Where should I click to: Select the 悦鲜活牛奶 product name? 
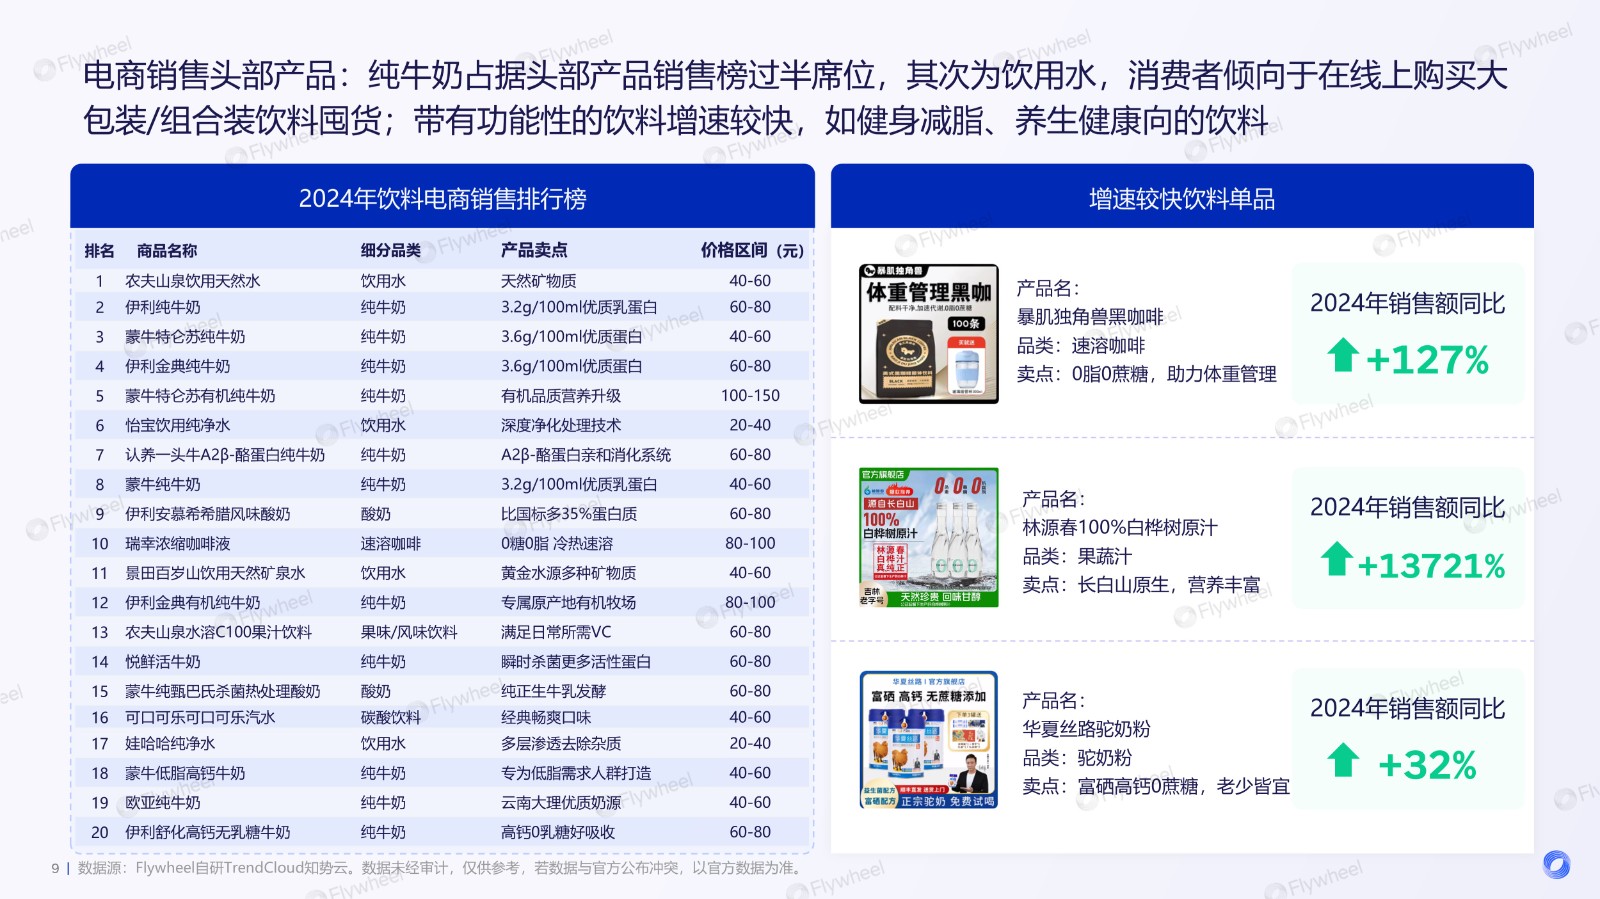(x=162, y=662)
